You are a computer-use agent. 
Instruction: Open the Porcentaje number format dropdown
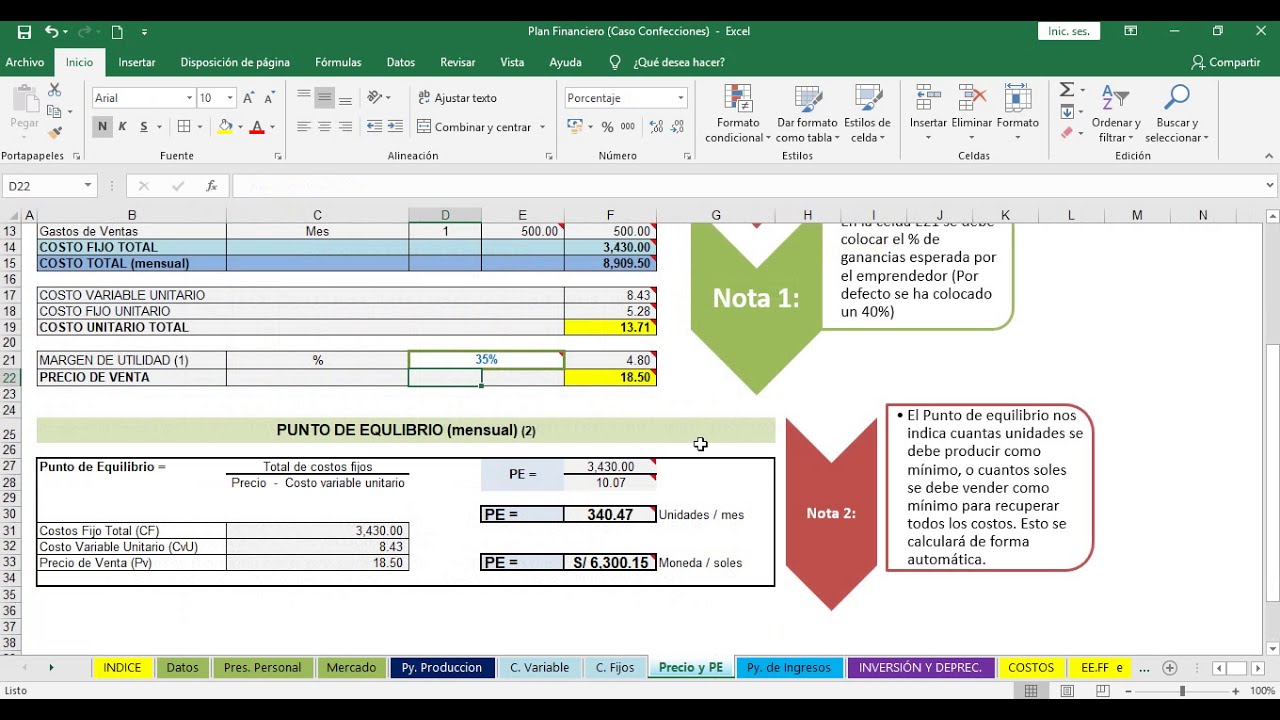pyautogui.click(x=680, y=98)
